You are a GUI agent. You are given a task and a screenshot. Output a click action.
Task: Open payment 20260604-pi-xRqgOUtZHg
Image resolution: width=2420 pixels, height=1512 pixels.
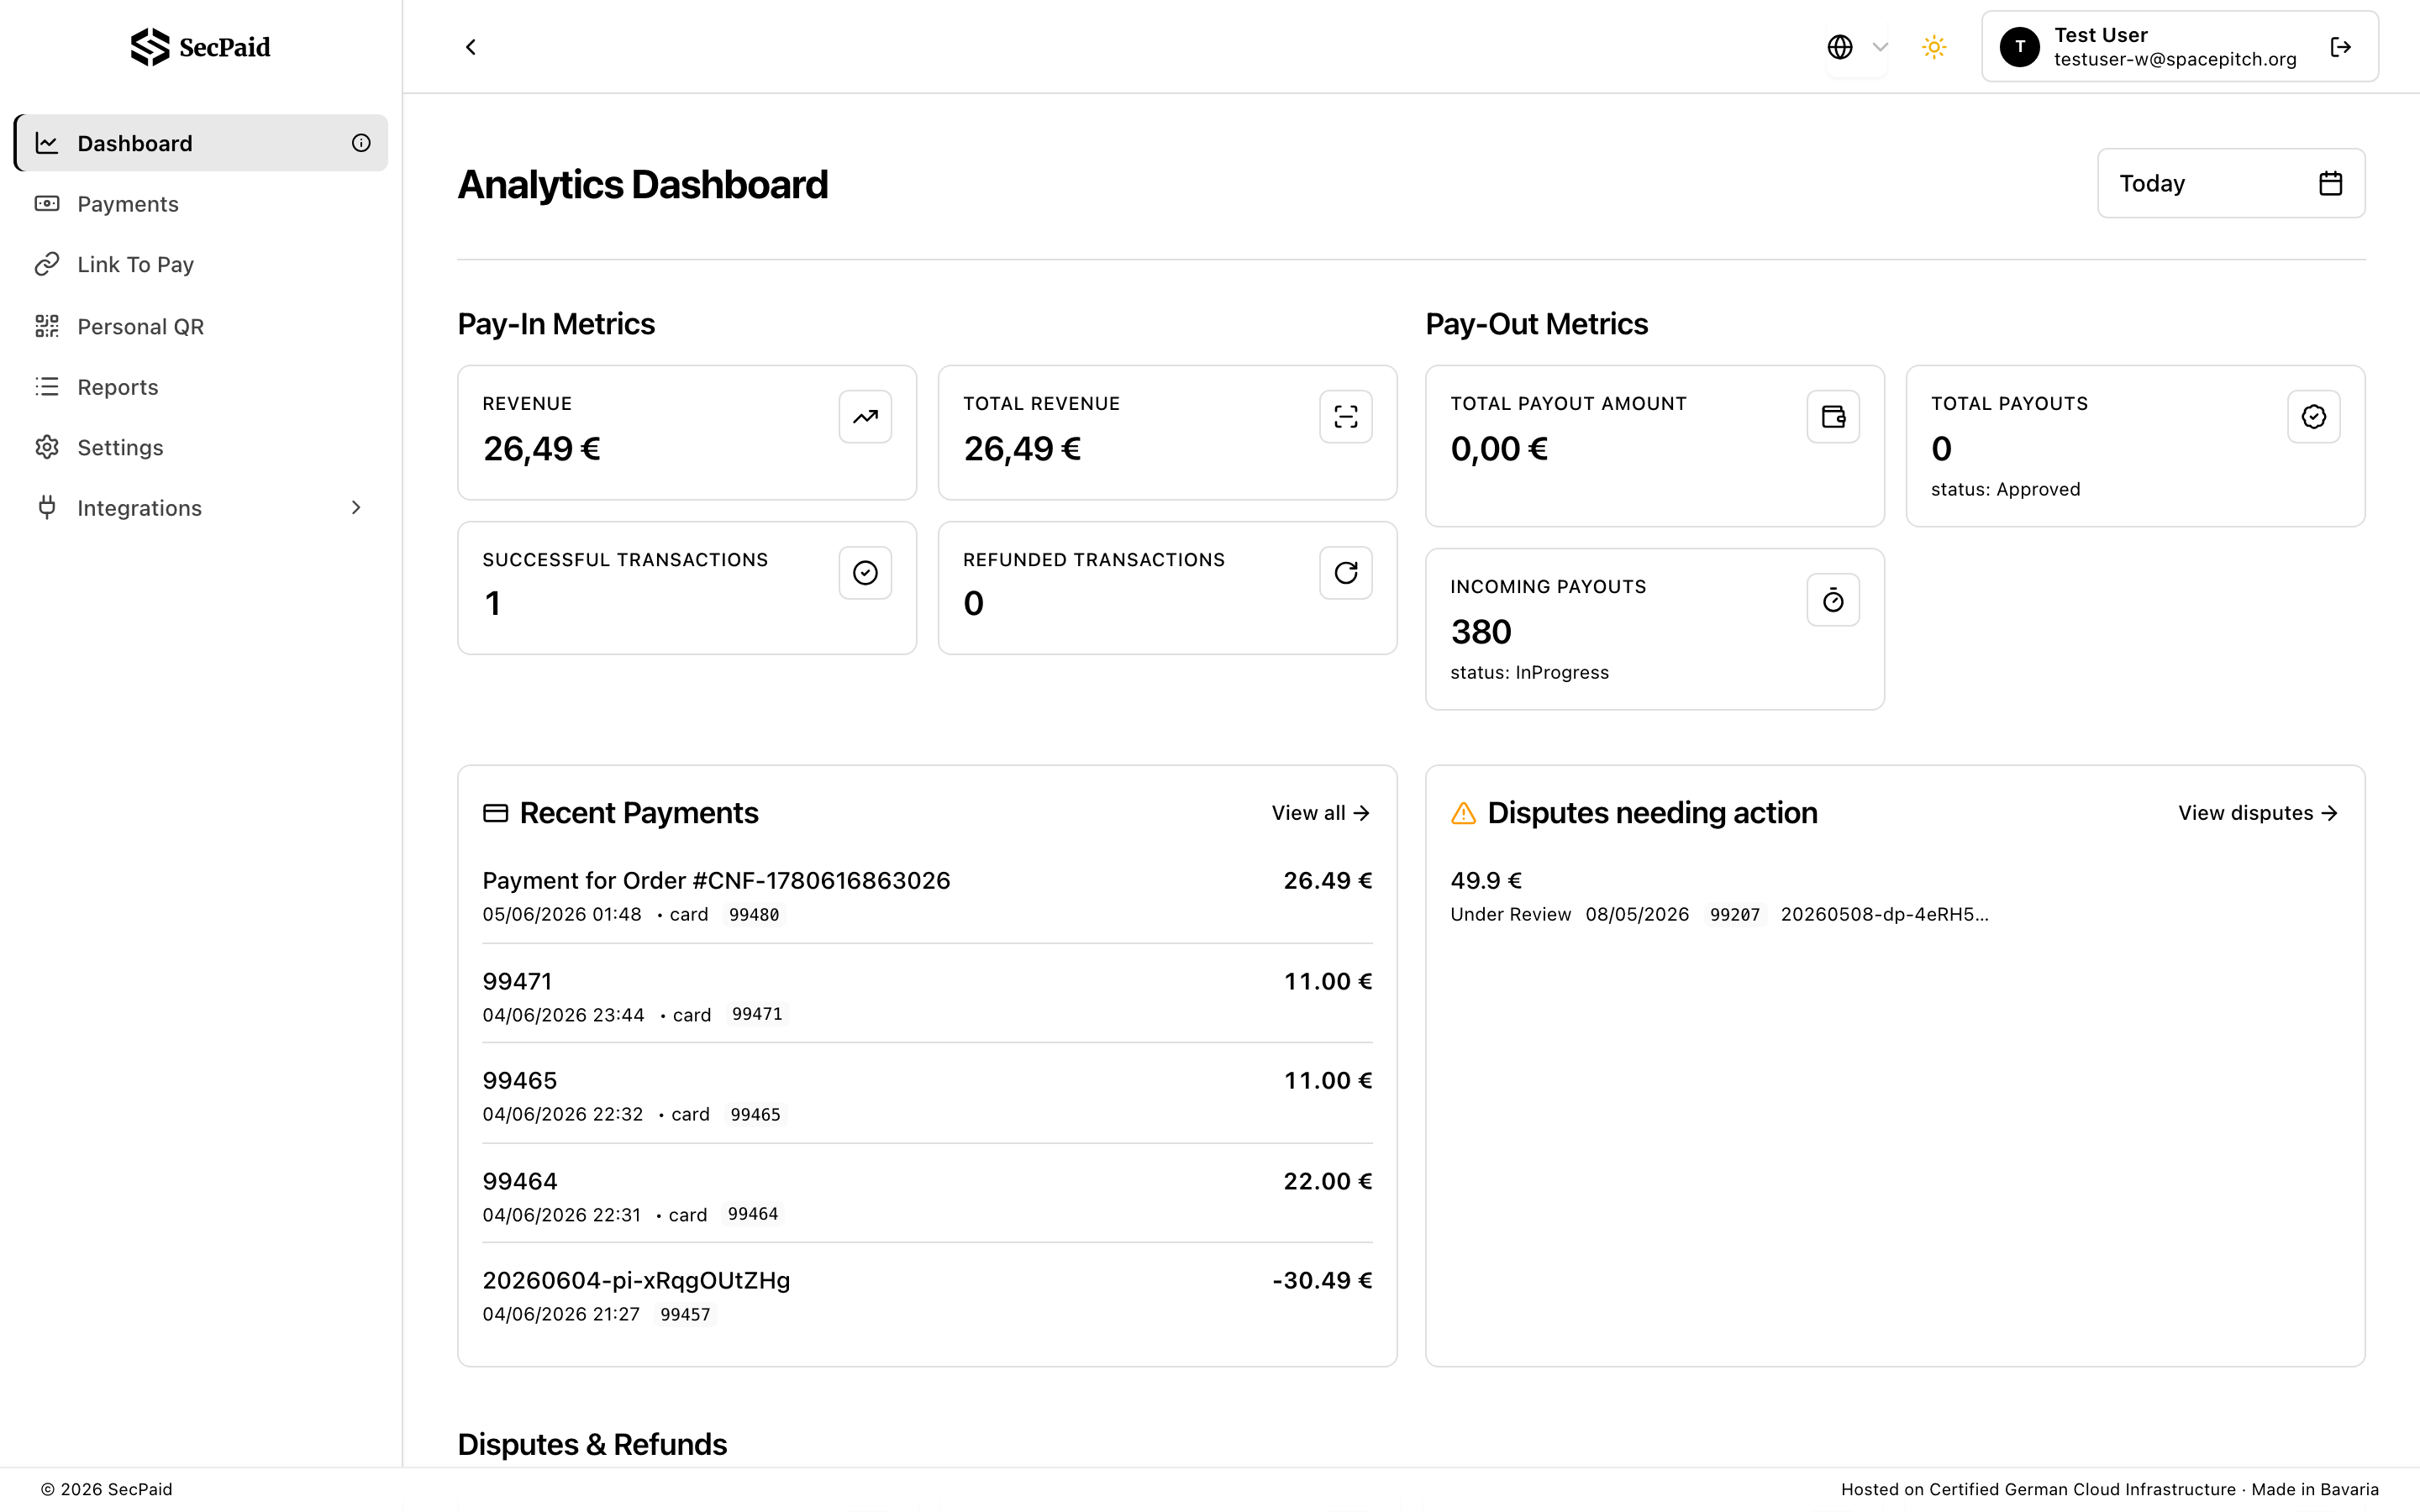pos(927,1296)
